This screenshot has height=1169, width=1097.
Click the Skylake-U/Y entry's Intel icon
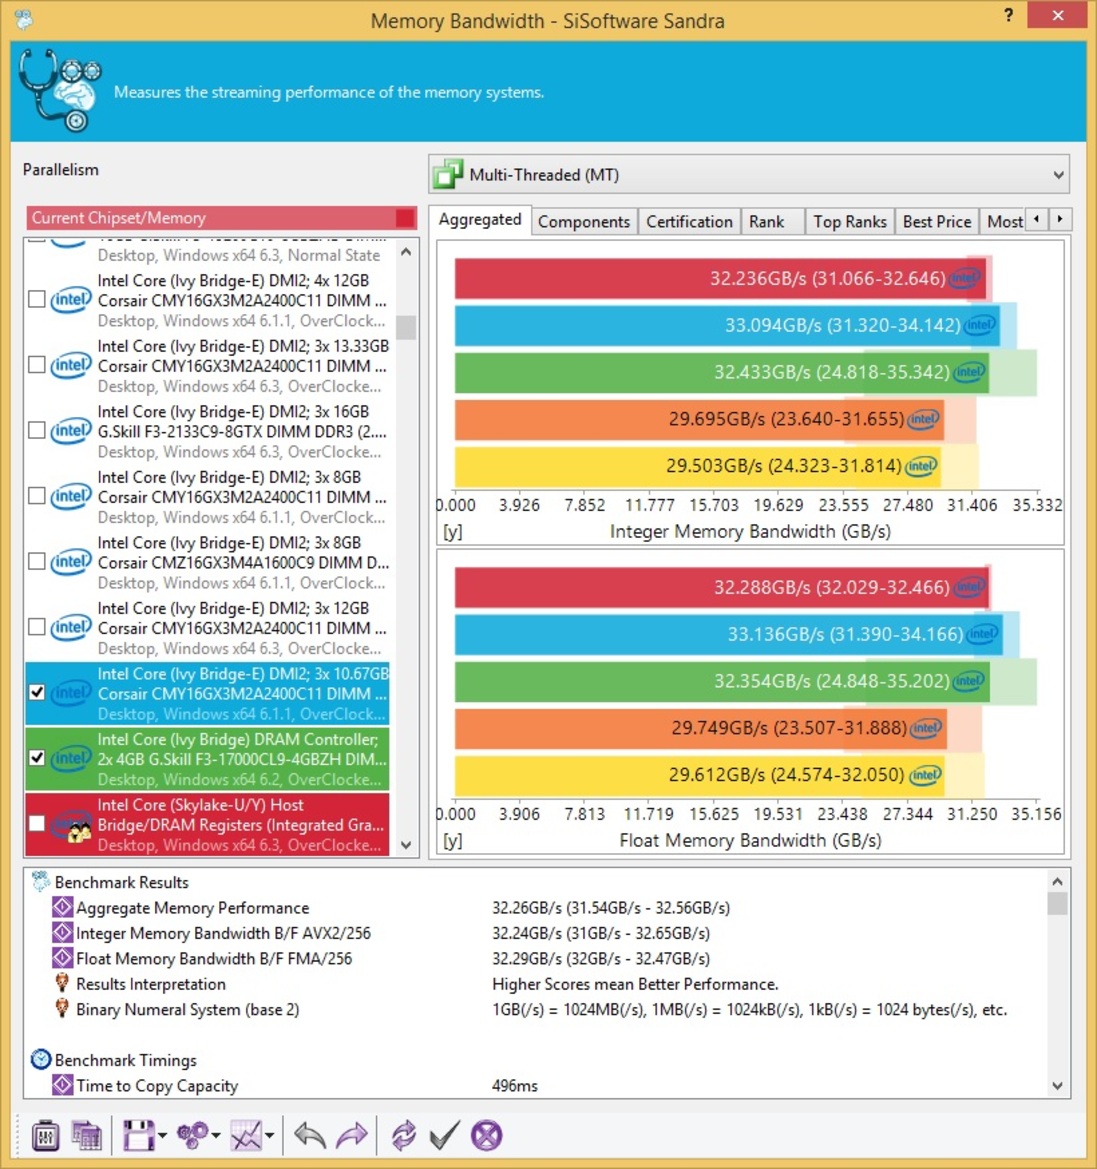click(x=71, y=825)
